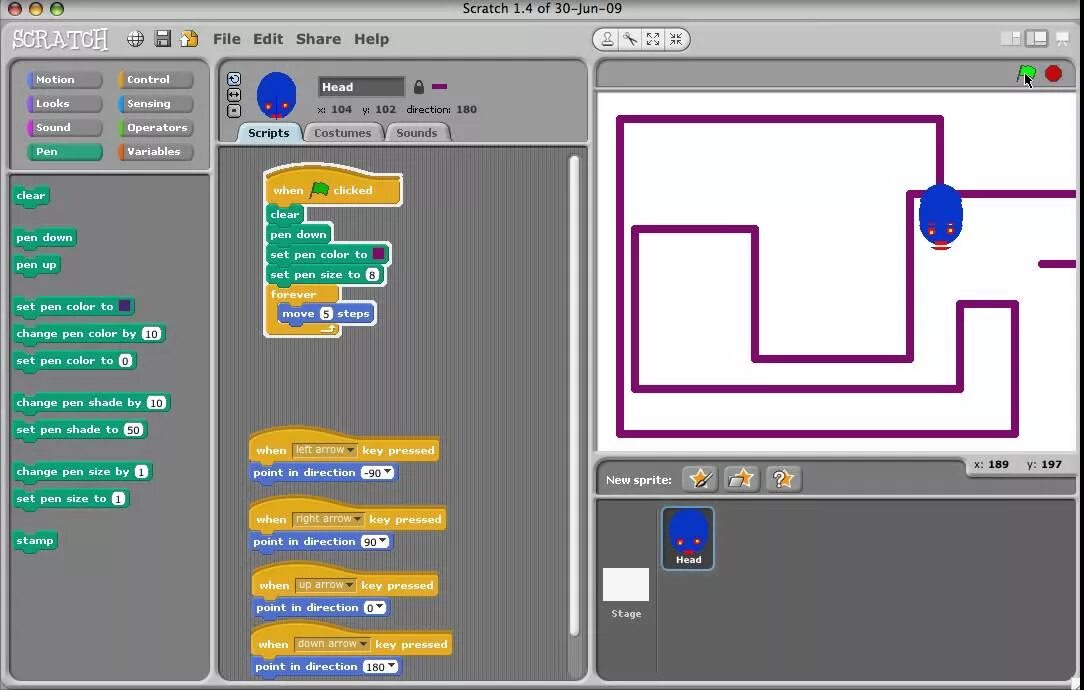Click the pen size value 8 in script

(372, 275)
